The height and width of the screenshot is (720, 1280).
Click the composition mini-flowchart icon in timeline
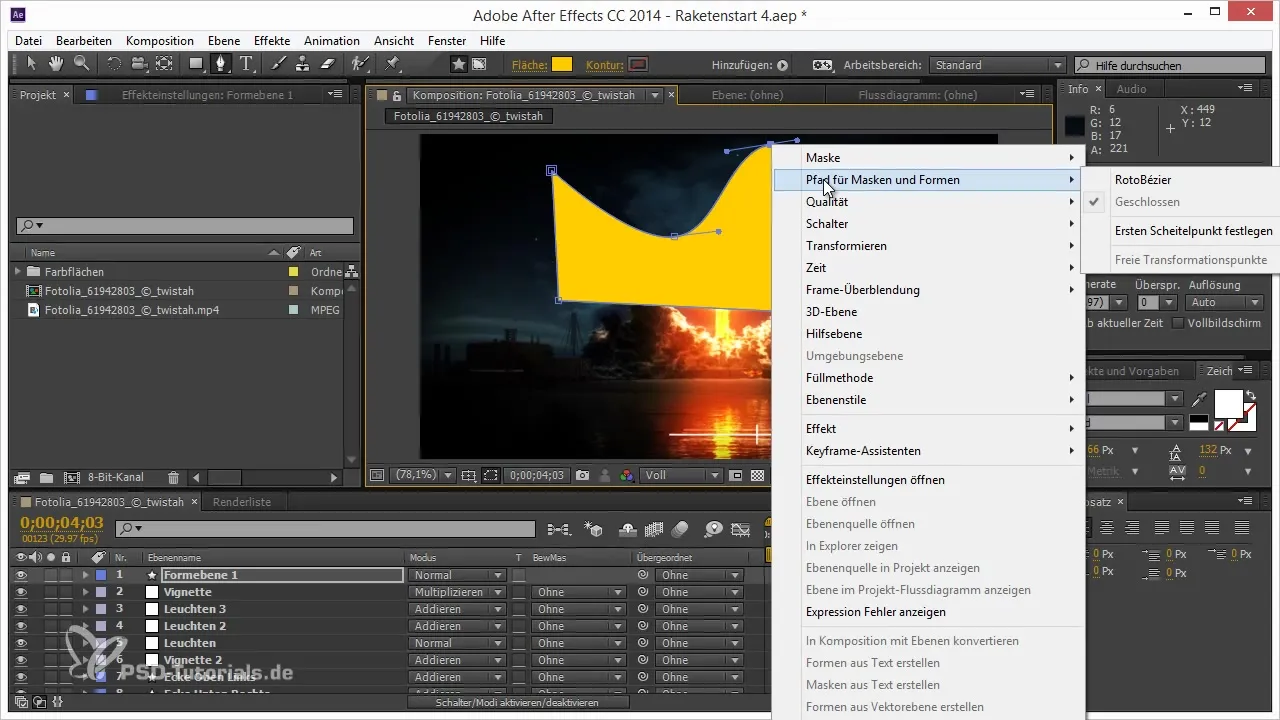[559, 528]
